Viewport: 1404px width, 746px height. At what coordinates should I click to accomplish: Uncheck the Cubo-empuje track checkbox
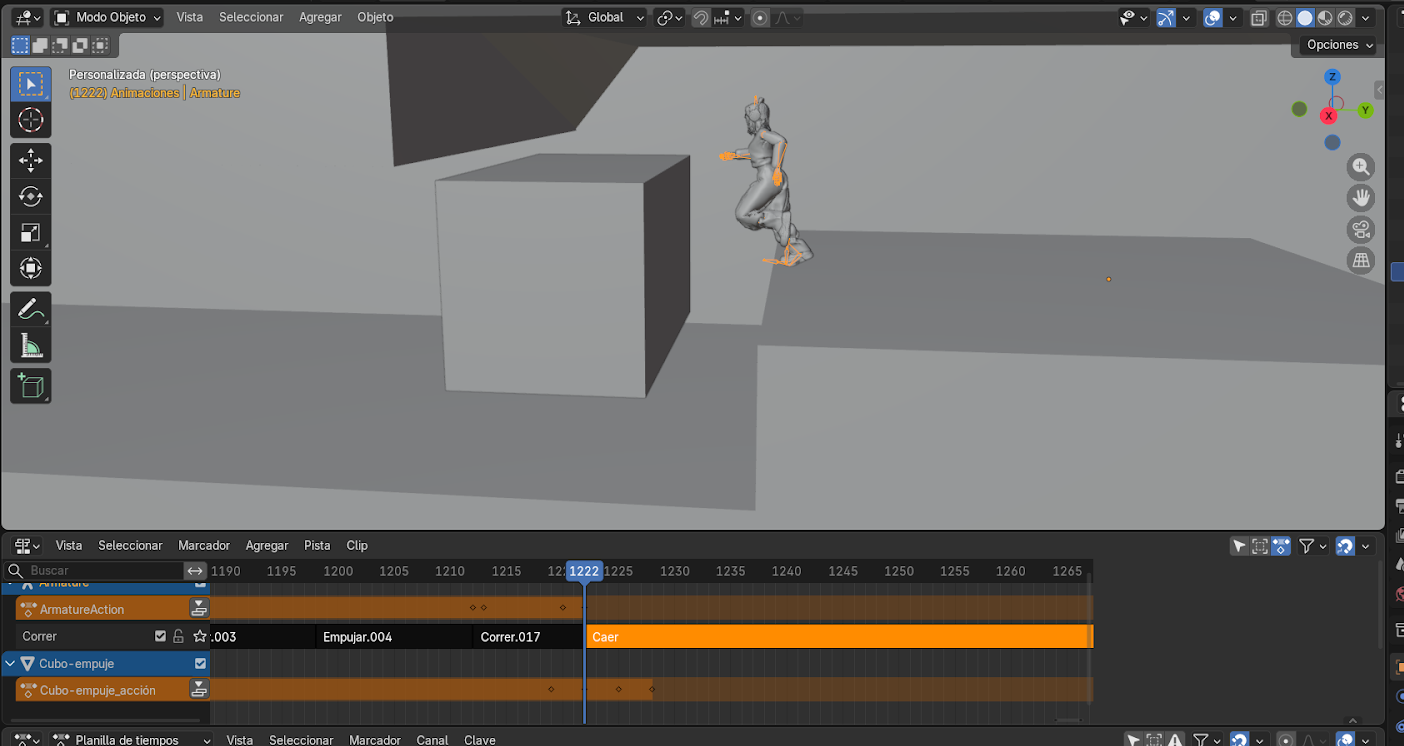(x=200, y=663)
